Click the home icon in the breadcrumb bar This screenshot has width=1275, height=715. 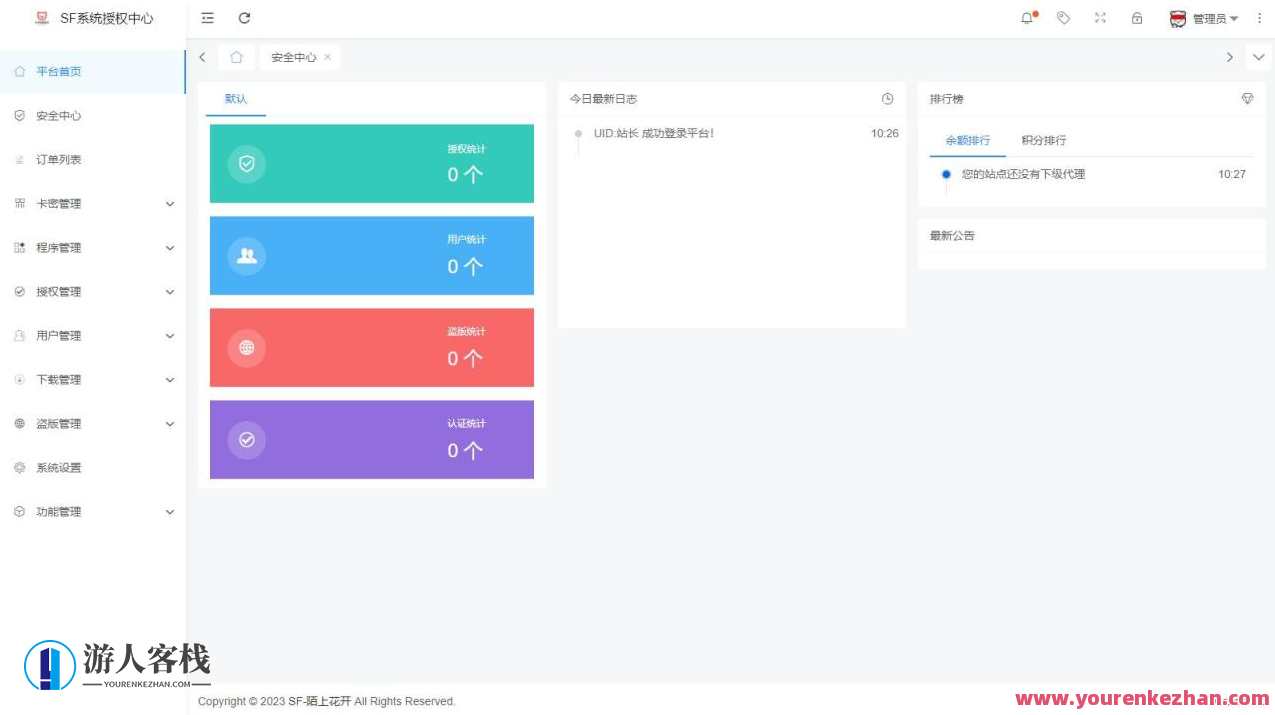[236, 57]
